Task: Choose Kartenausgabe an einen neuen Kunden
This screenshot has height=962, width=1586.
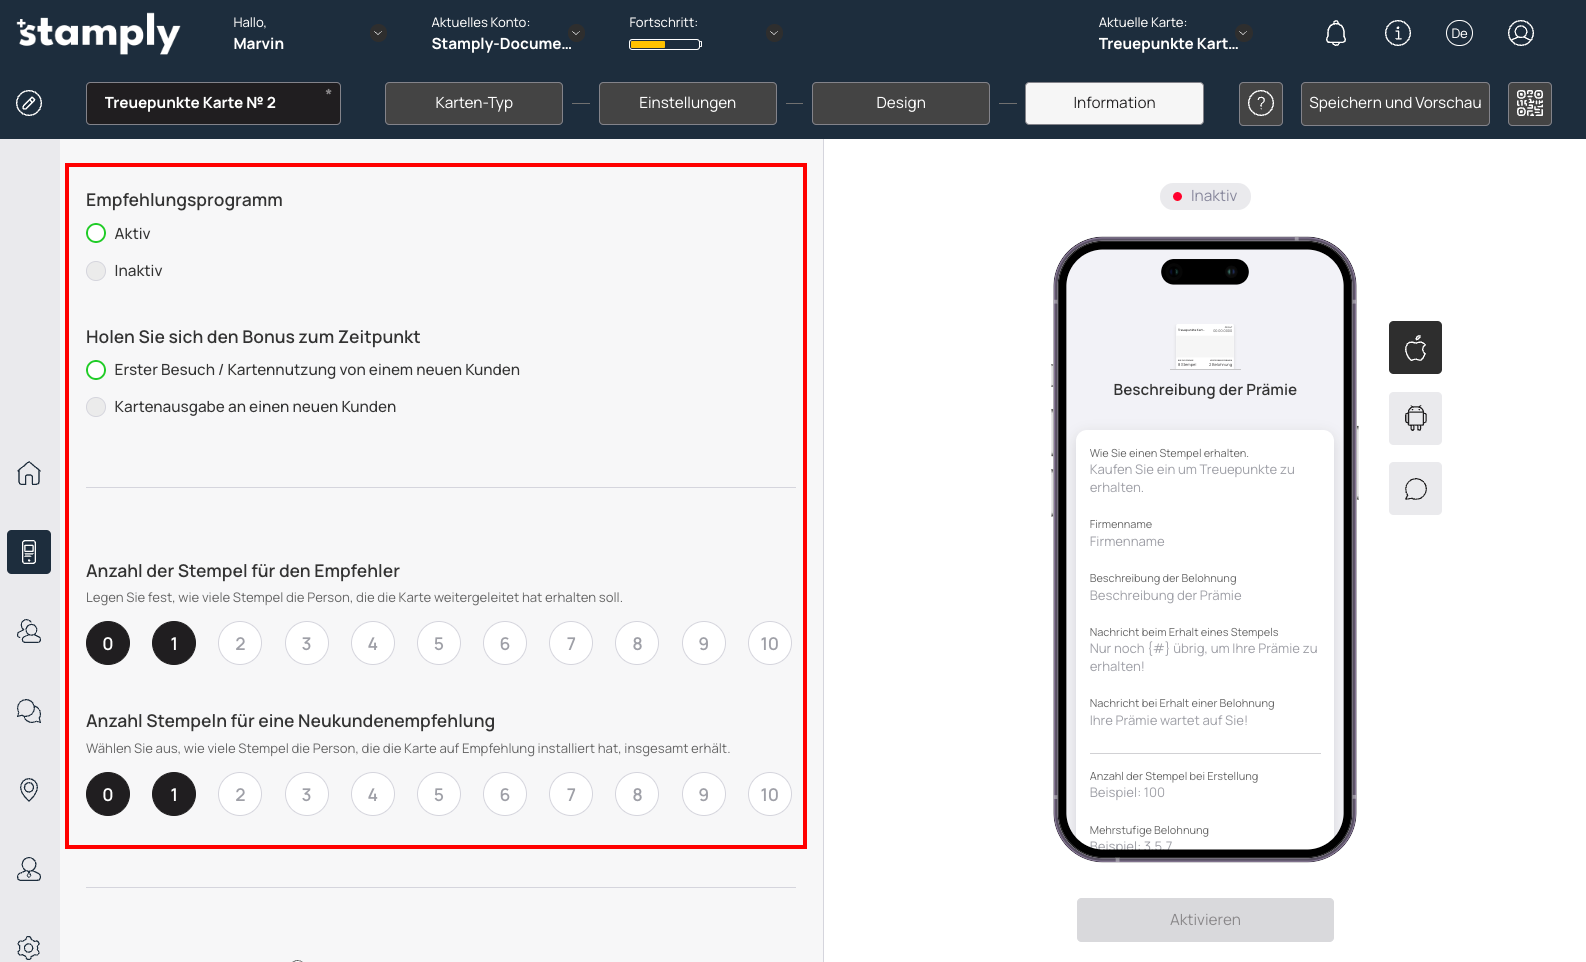Action: (x=97, y=407)
